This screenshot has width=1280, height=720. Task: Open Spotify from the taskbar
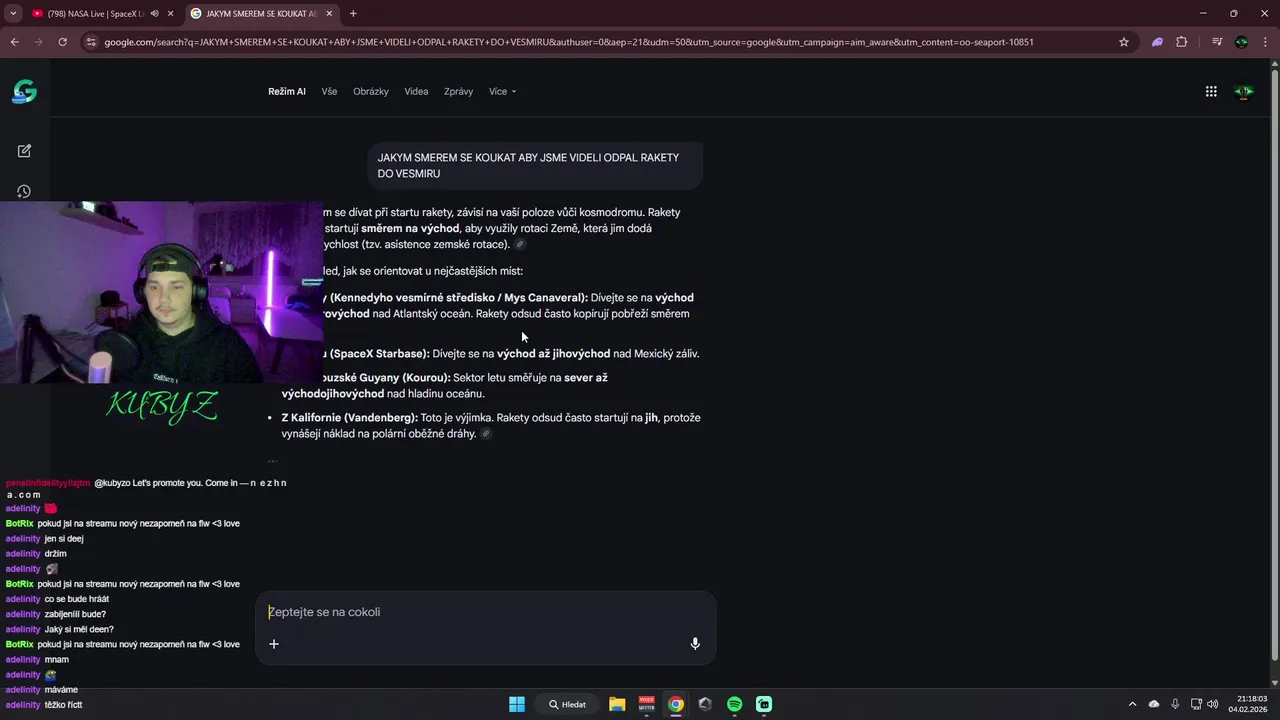(x=734, y=704)
